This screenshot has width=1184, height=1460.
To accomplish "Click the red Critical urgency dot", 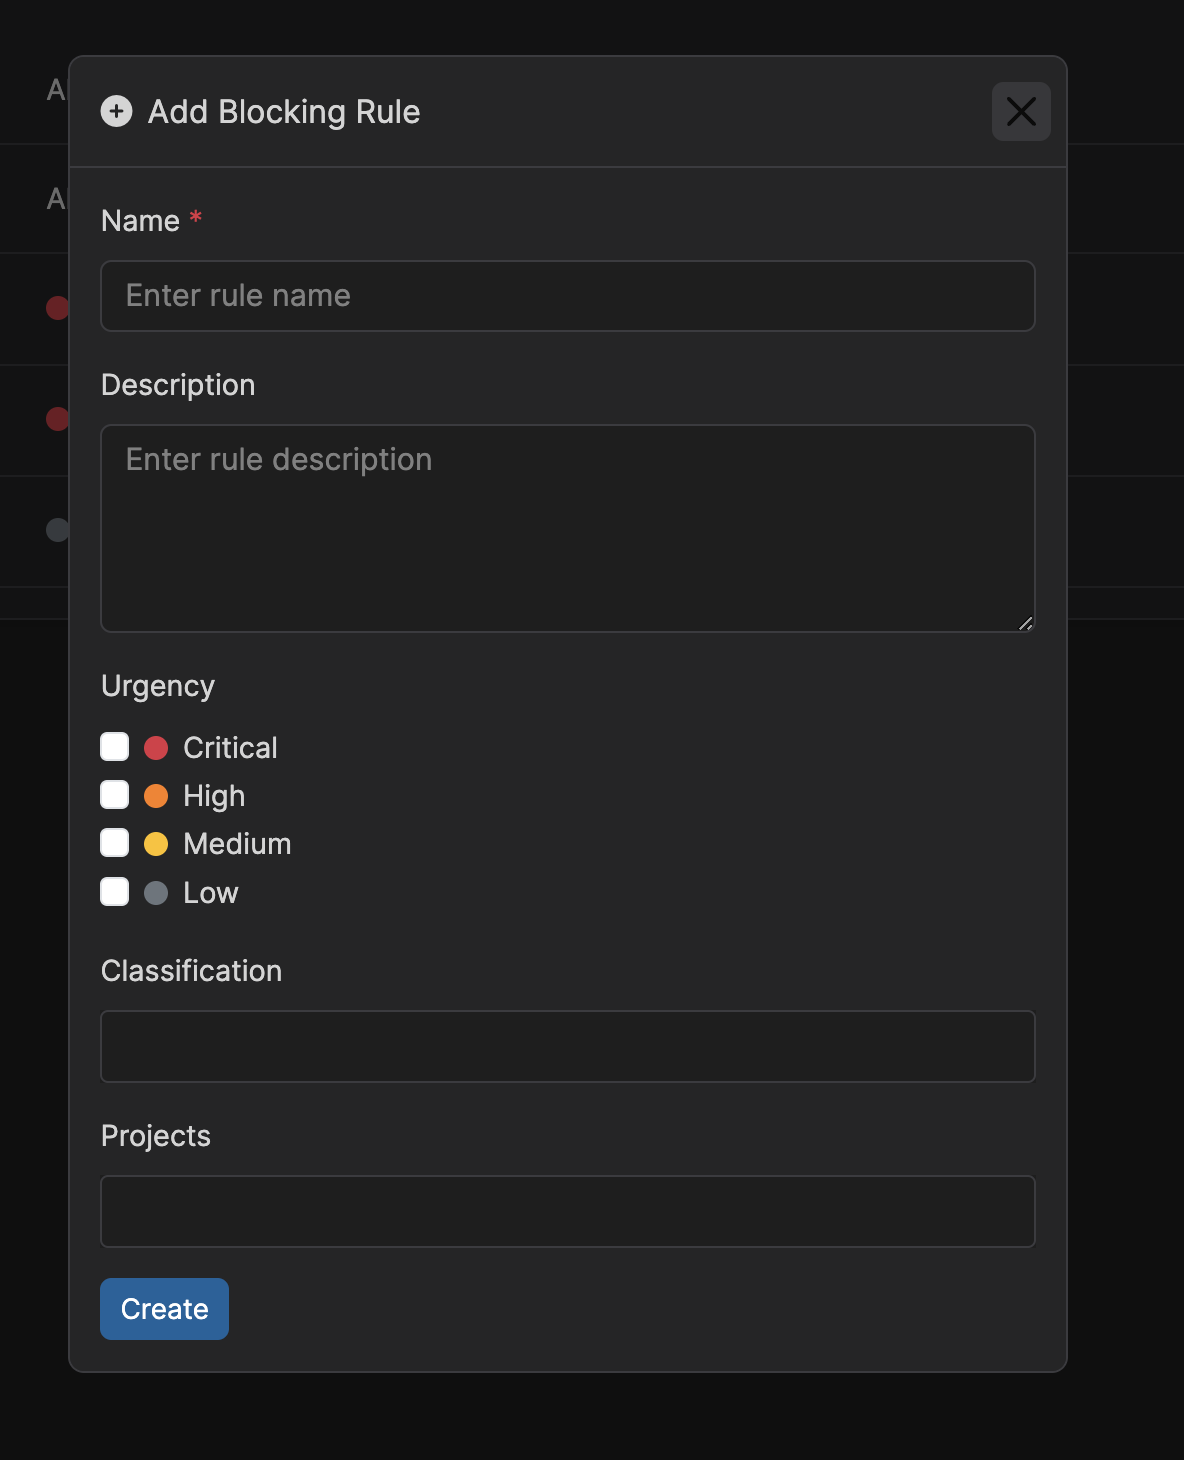I will [156, 748].
